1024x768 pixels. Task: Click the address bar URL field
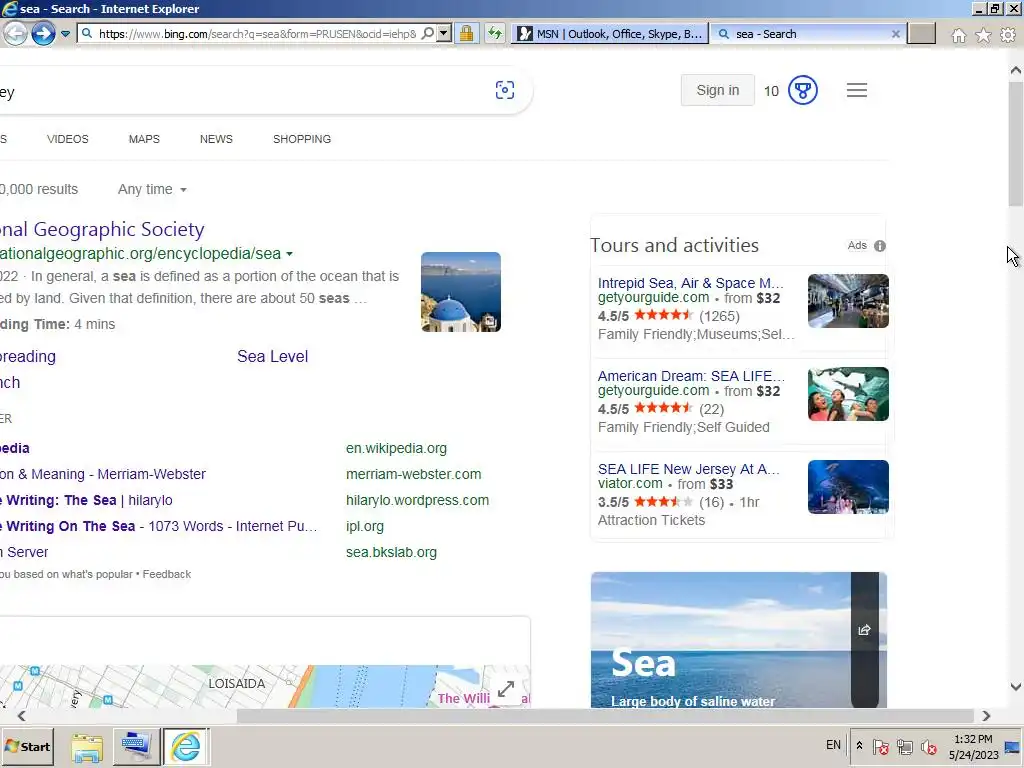coord(257,34)
